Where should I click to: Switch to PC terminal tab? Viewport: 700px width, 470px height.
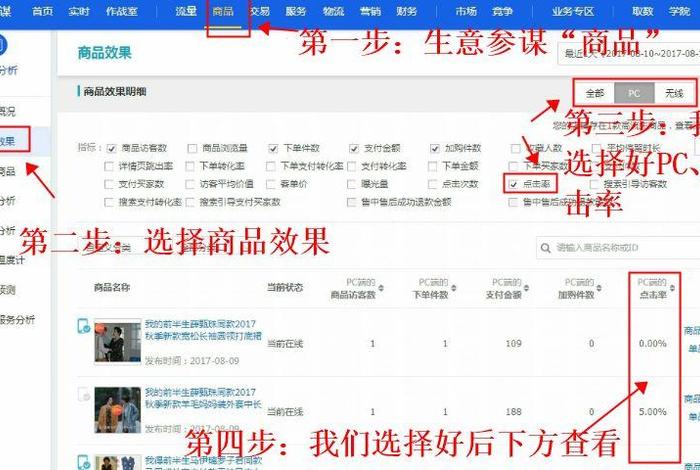634,93
